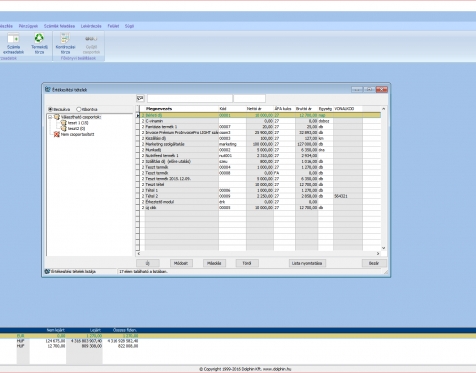
Task: Select the Kibontva radio button
Action: [79, 109]
